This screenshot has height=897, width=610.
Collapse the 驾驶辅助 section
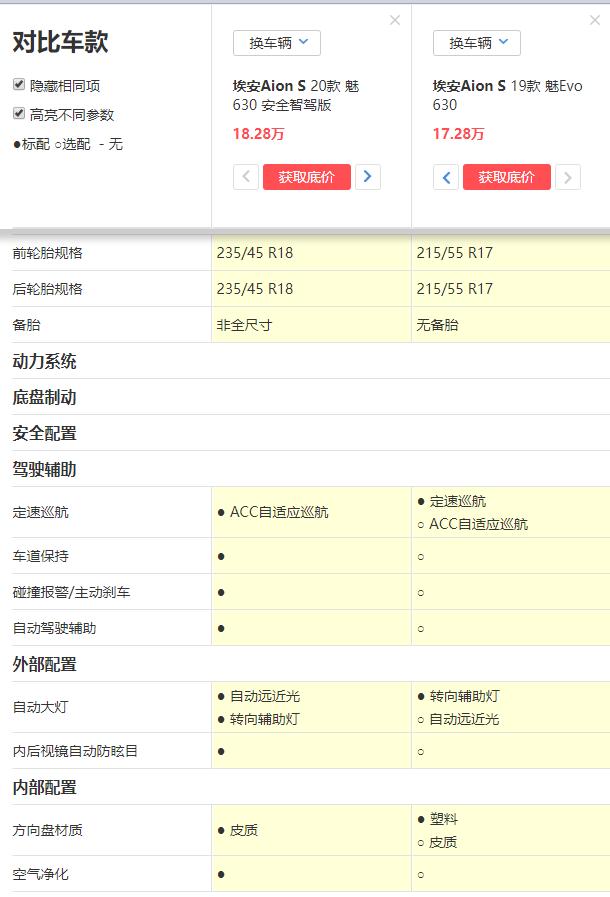click(x=45, y=469)
